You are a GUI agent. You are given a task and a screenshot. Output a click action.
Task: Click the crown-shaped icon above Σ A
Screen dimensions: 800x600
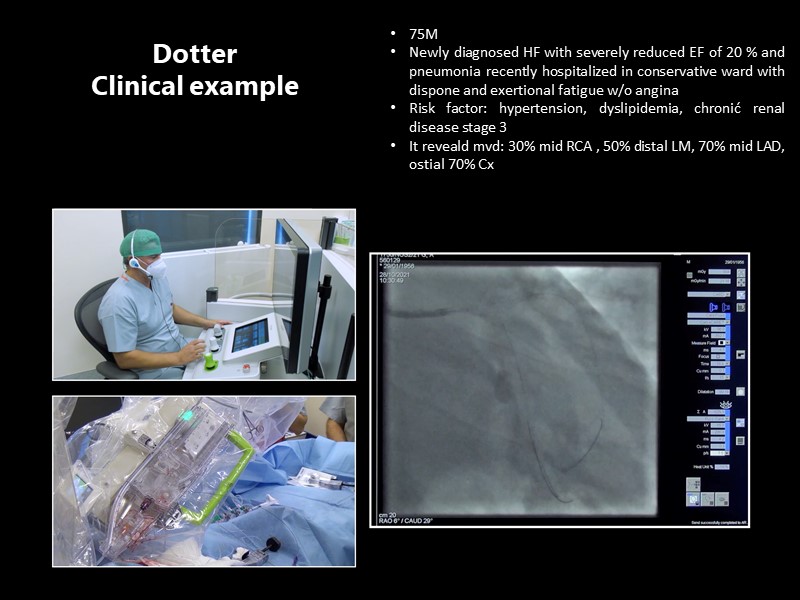pos(726,405)
